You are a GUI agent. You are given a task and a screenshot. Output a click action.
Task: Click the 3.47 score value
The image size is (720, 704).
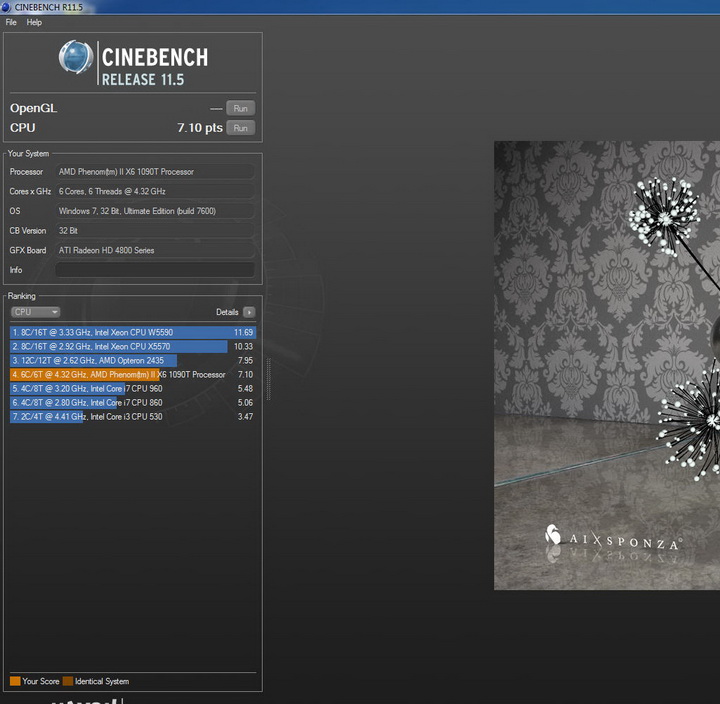pyautogui.click(x=245, y=417)
